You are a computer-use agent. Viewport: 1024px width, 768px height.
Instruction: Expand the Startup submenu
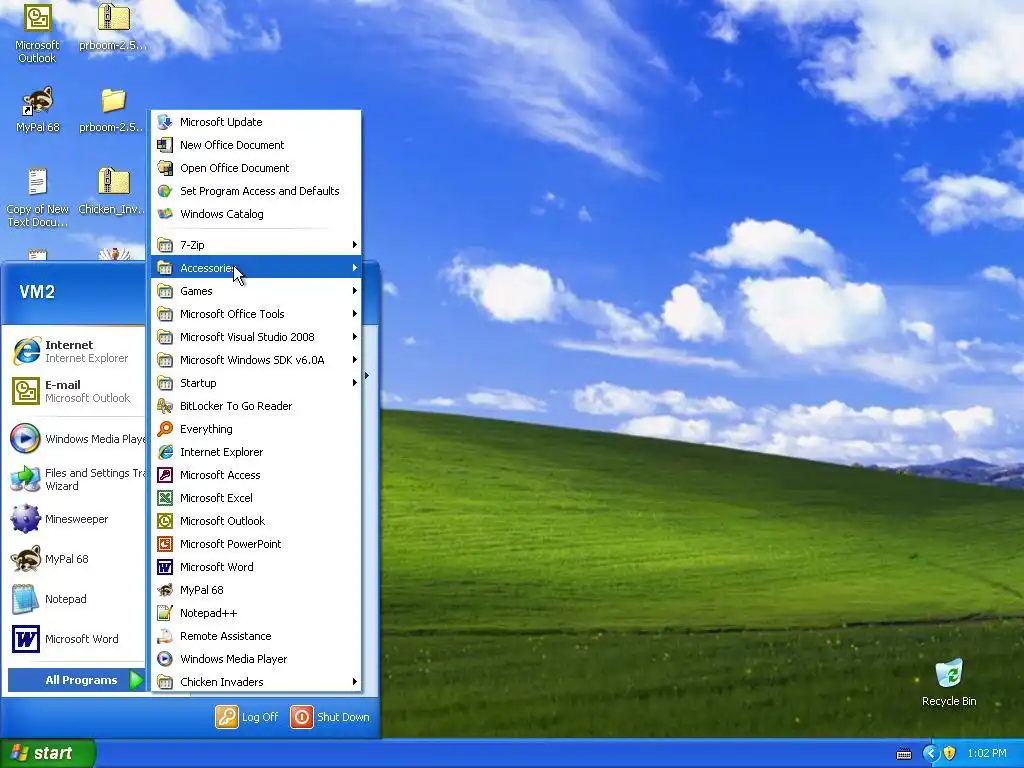[256, 383]
